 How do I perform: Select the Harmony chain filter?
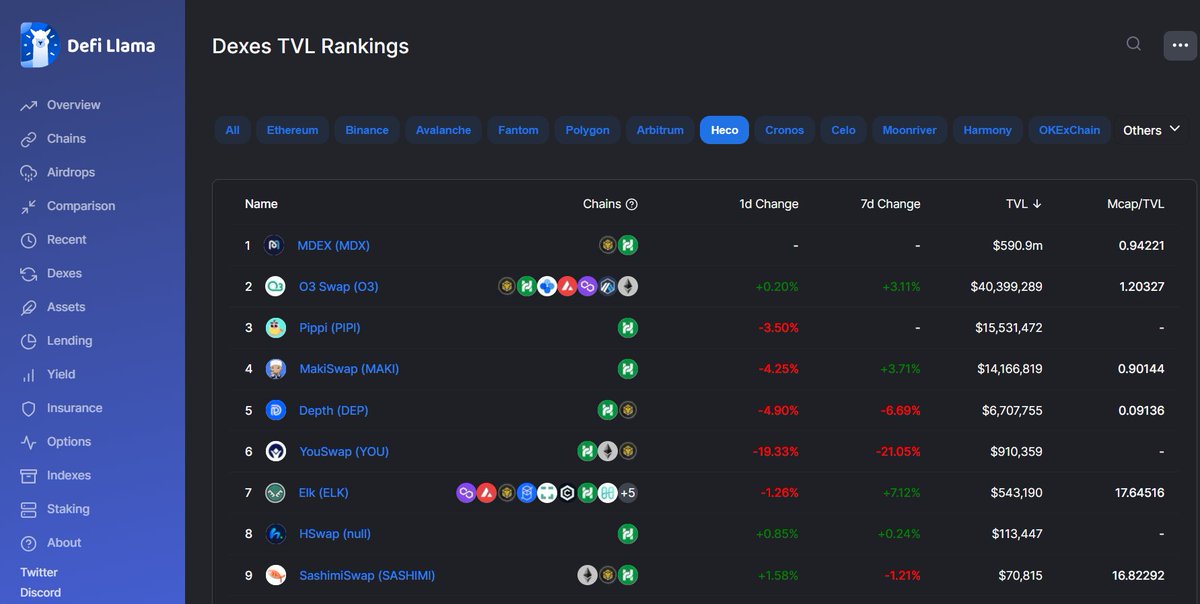pyautogui.click(x=987, y=130)
